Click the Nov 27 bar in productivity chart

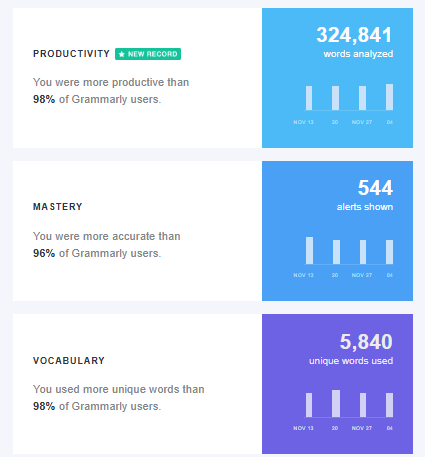(362, 98)
